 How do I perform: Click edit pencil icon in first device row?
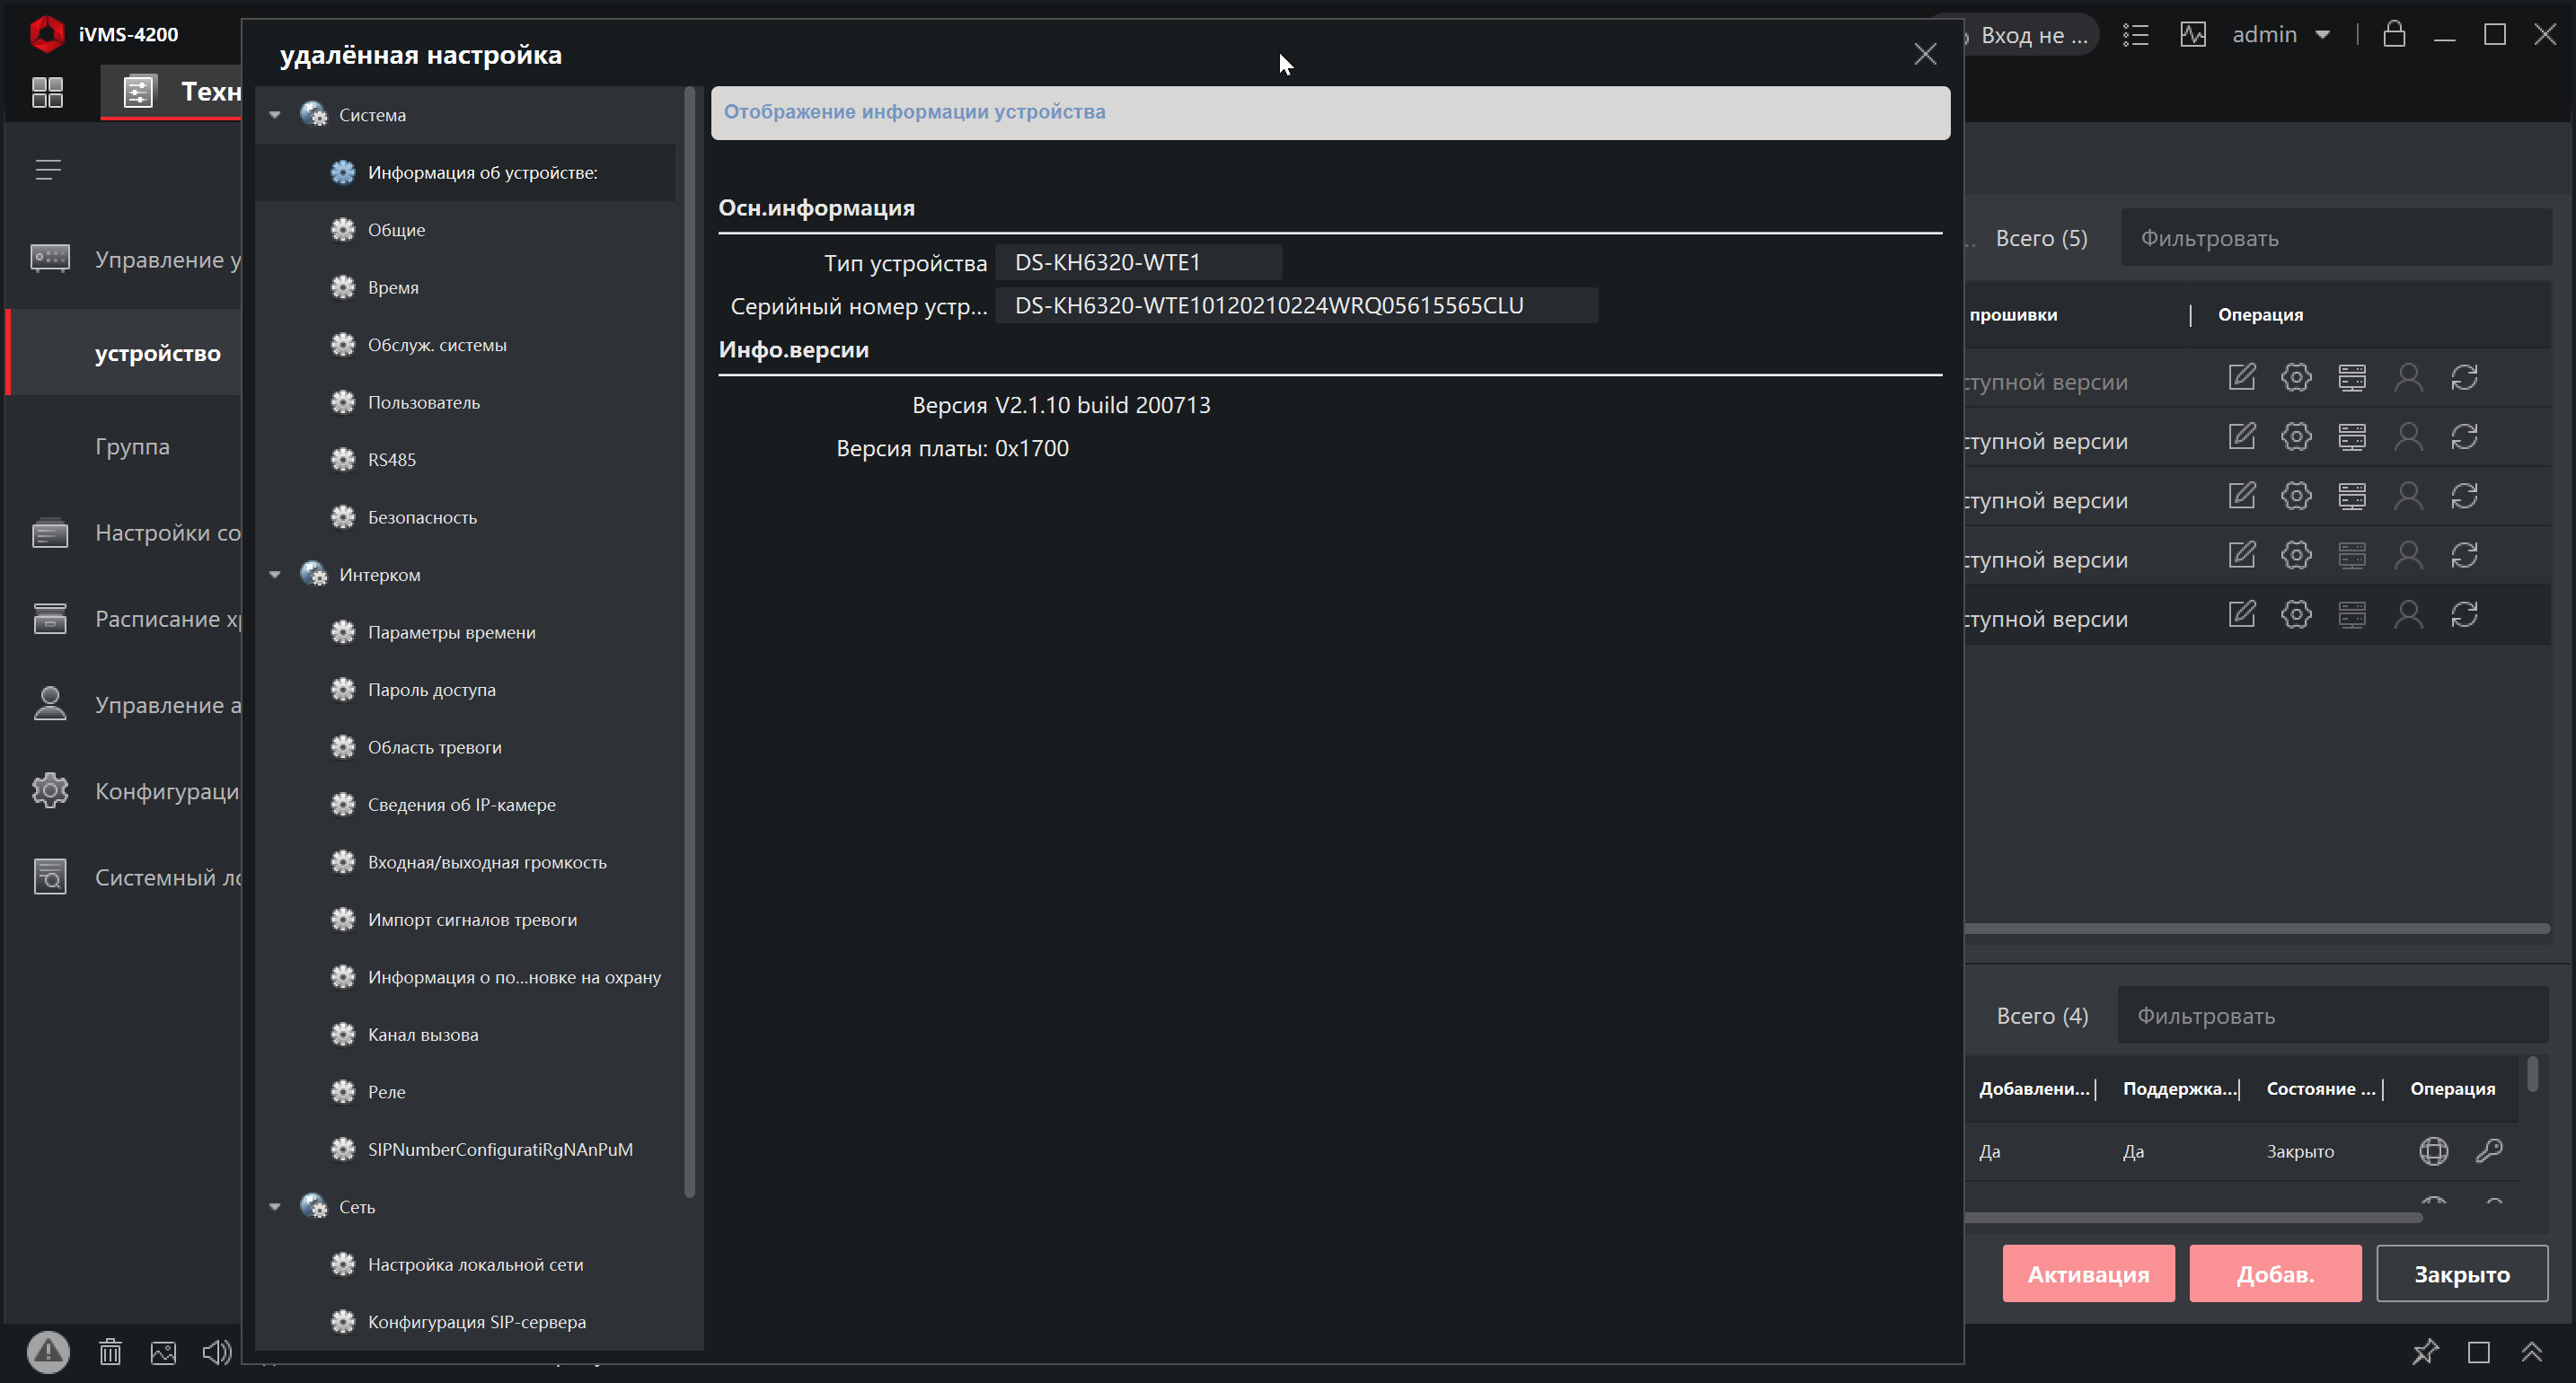(2241, 378)
